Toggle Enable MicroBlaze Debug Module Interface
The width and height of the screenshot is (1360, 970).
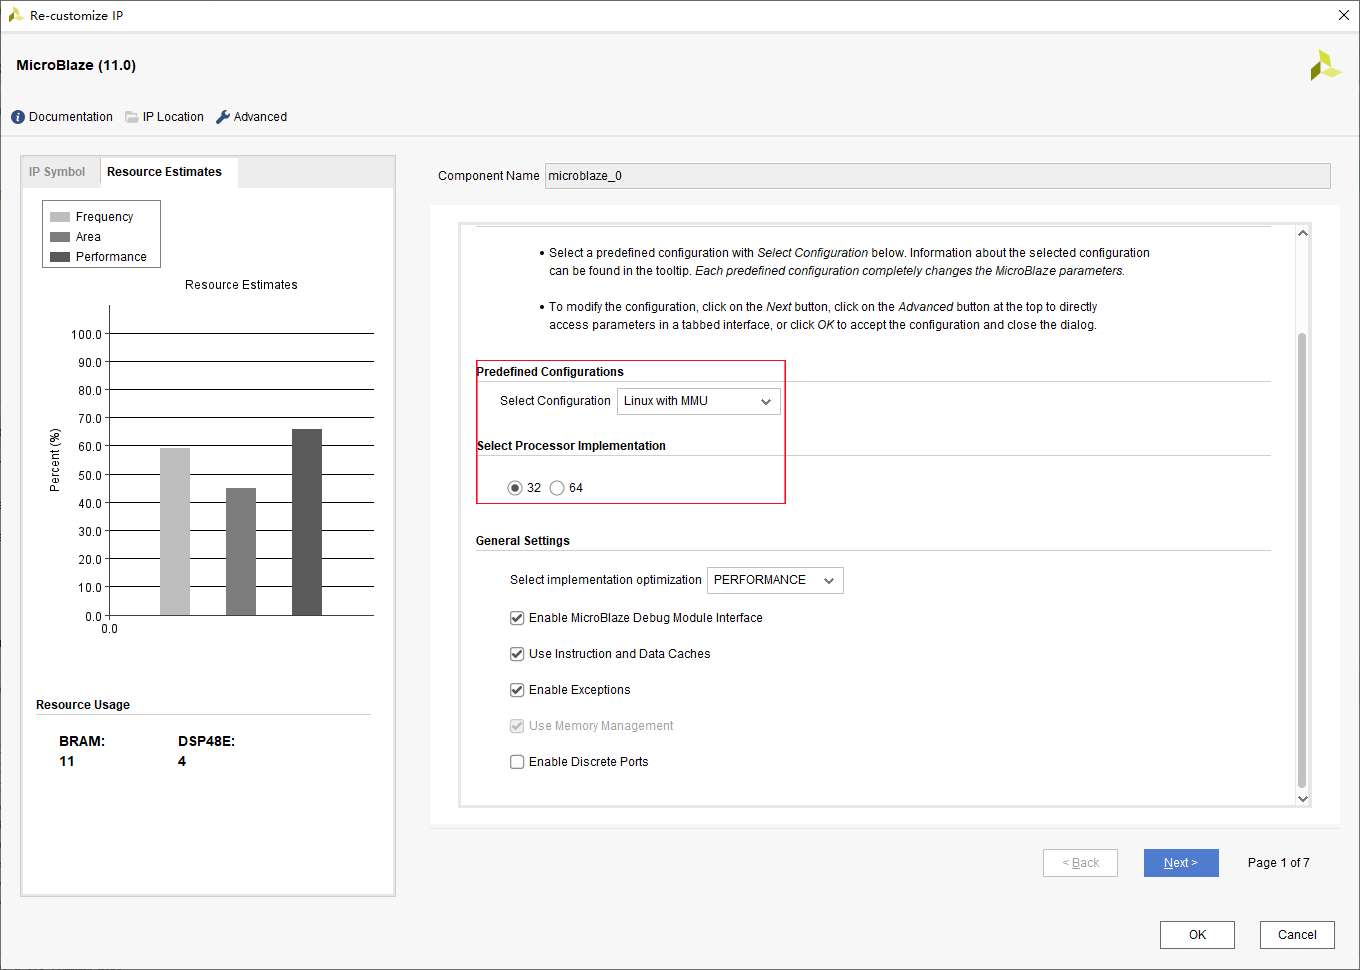click(517, 618)
